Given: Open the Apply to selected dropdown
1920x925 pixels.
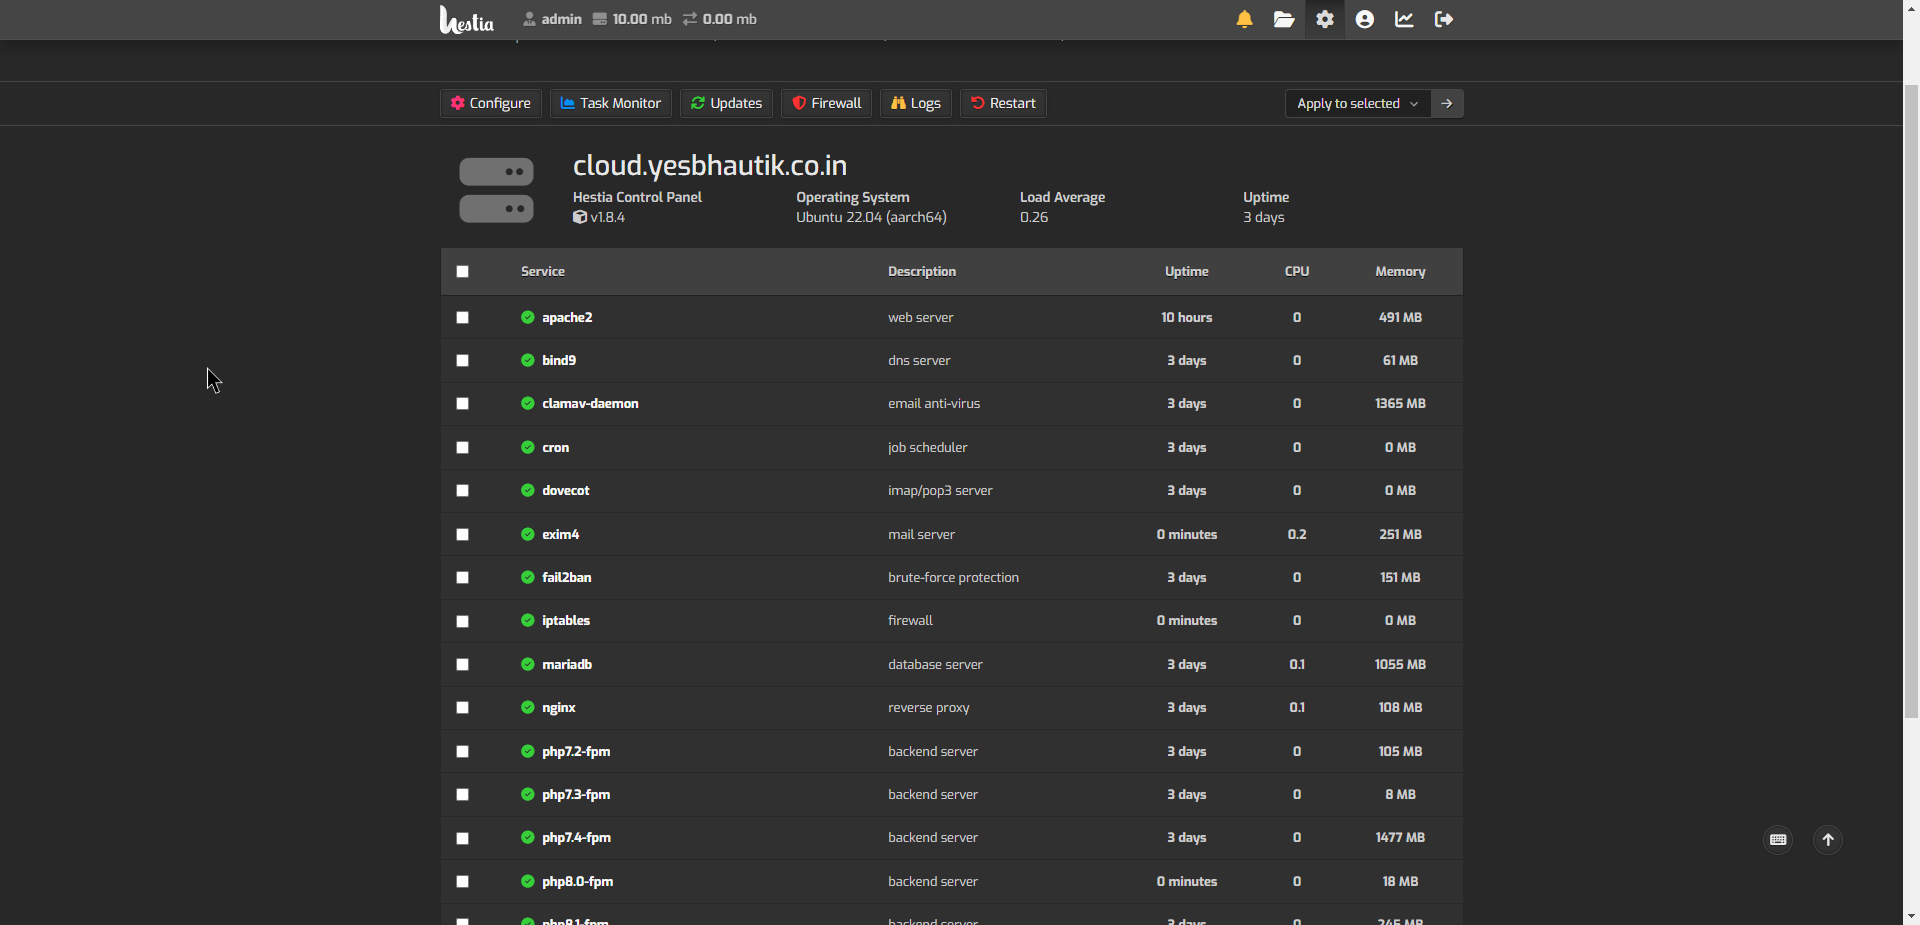Looking at the screenshot, I should (x=1358, y=103).
